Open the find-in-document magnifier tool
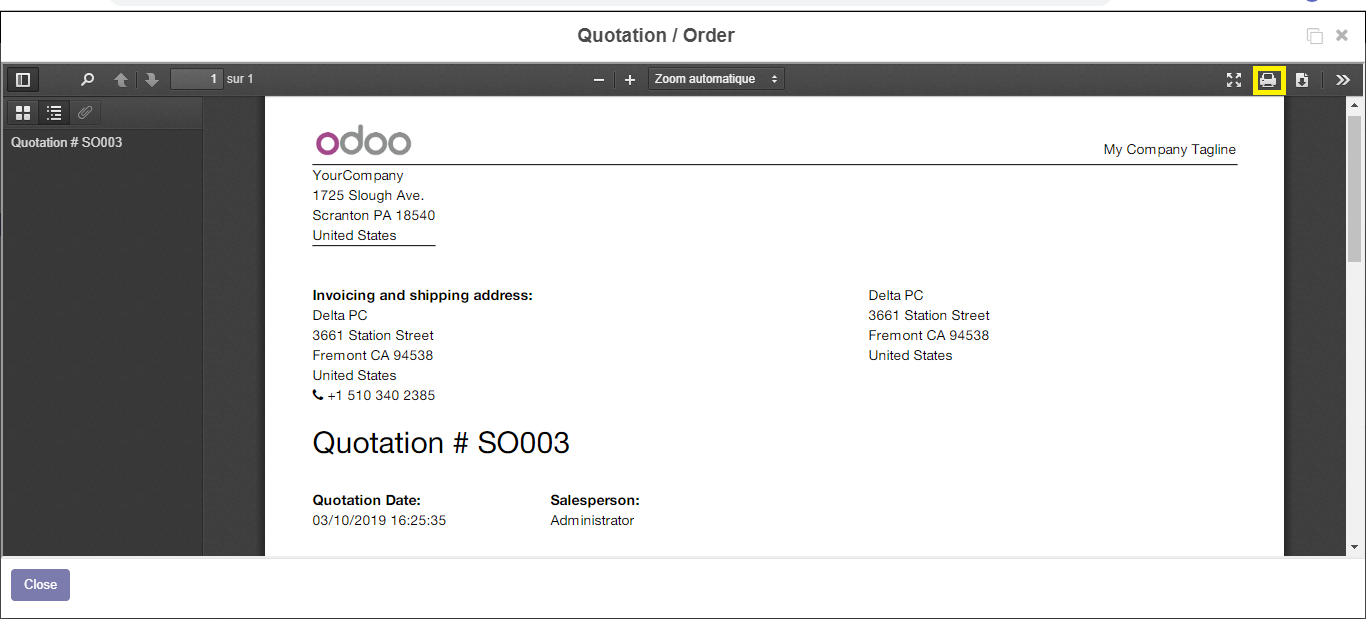The width and height of the screenshot is (1366, 619). tap(88, 80)
